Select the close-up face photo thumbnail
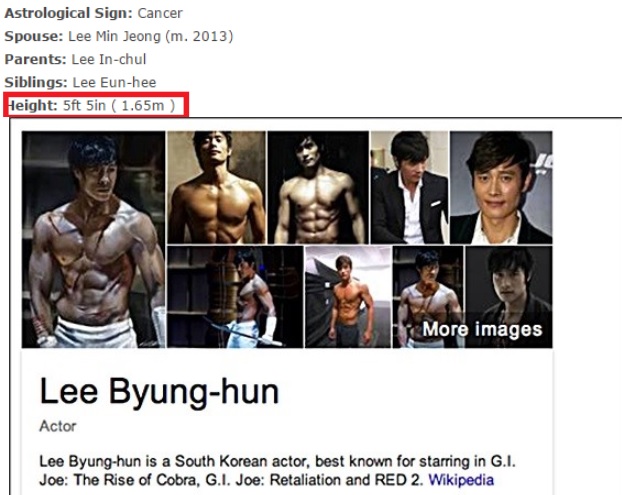The image size is (622, 495). pos(501,187)
